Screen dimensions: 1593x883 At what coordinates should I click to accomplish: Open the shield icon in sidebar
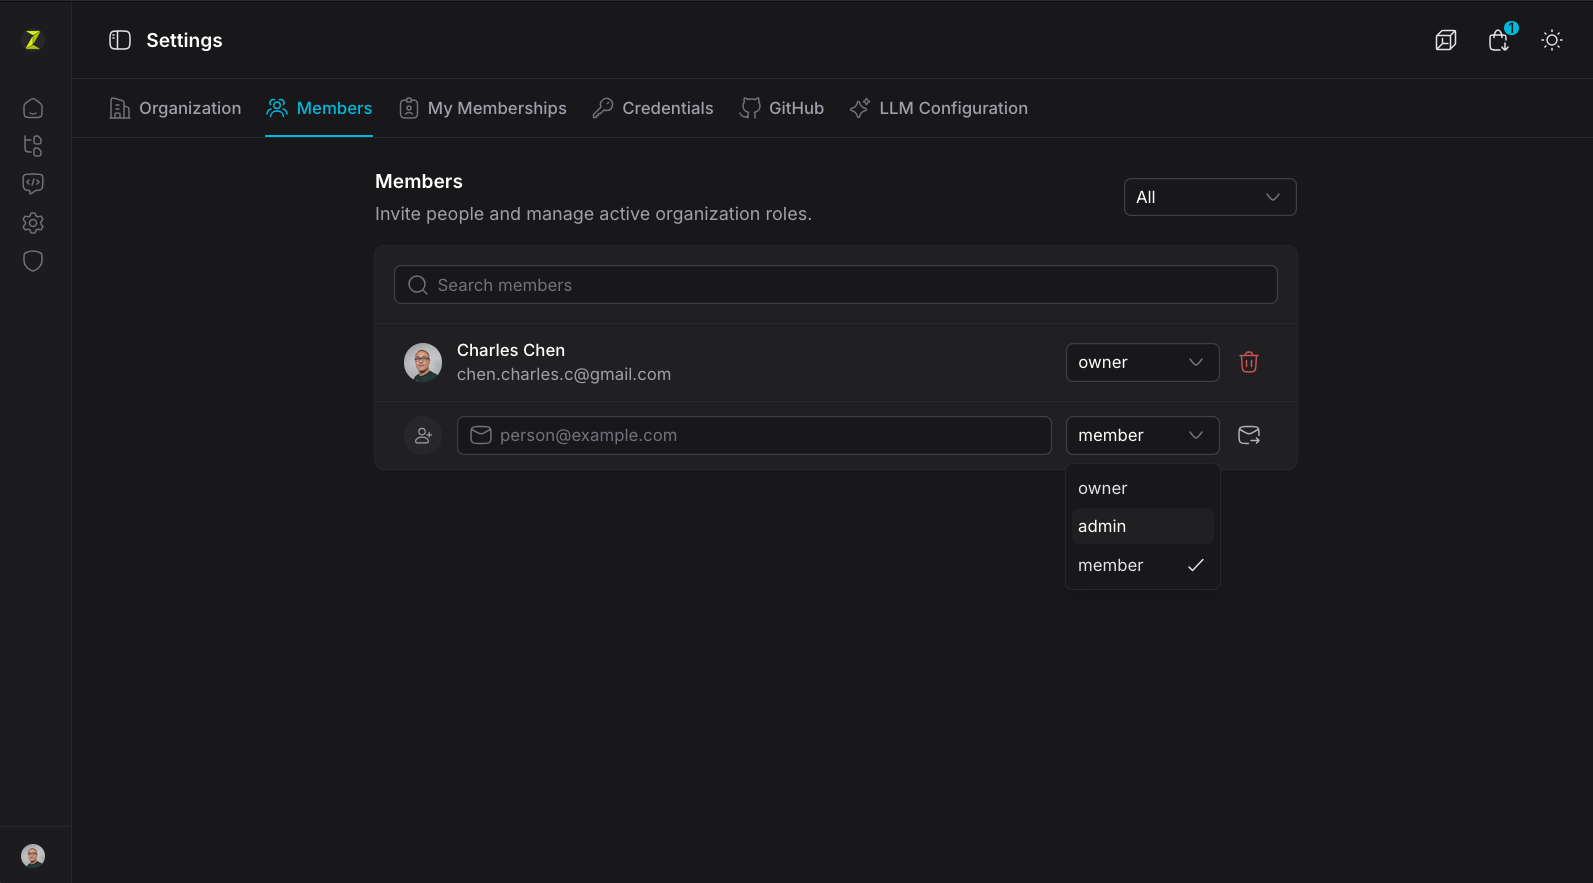pyautogui.click(x=33, y=261)
